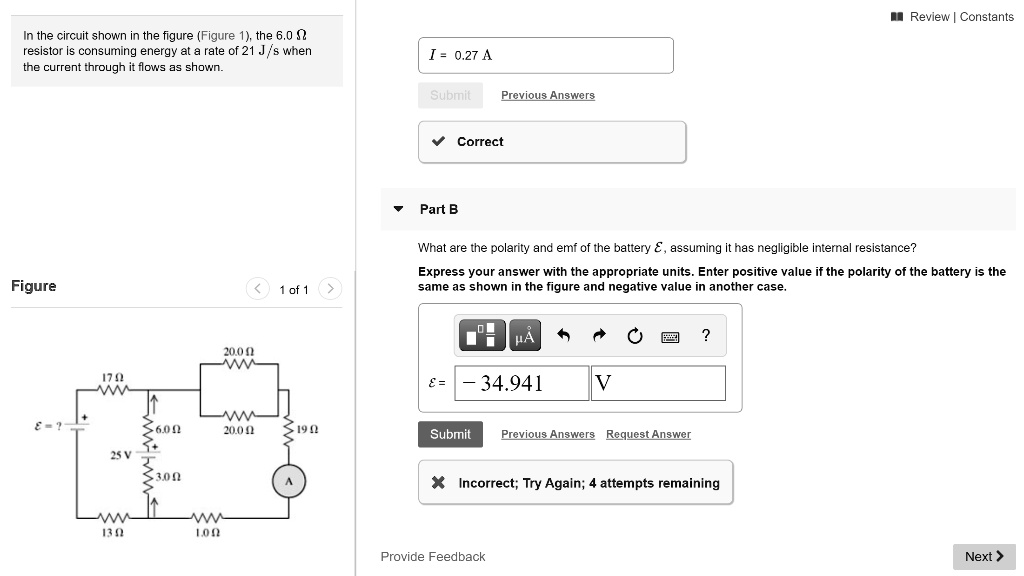Screen dimensions: 1024x576
Task: Click the X icon on the Incorrect banner
Action: (x=437, y=482)
